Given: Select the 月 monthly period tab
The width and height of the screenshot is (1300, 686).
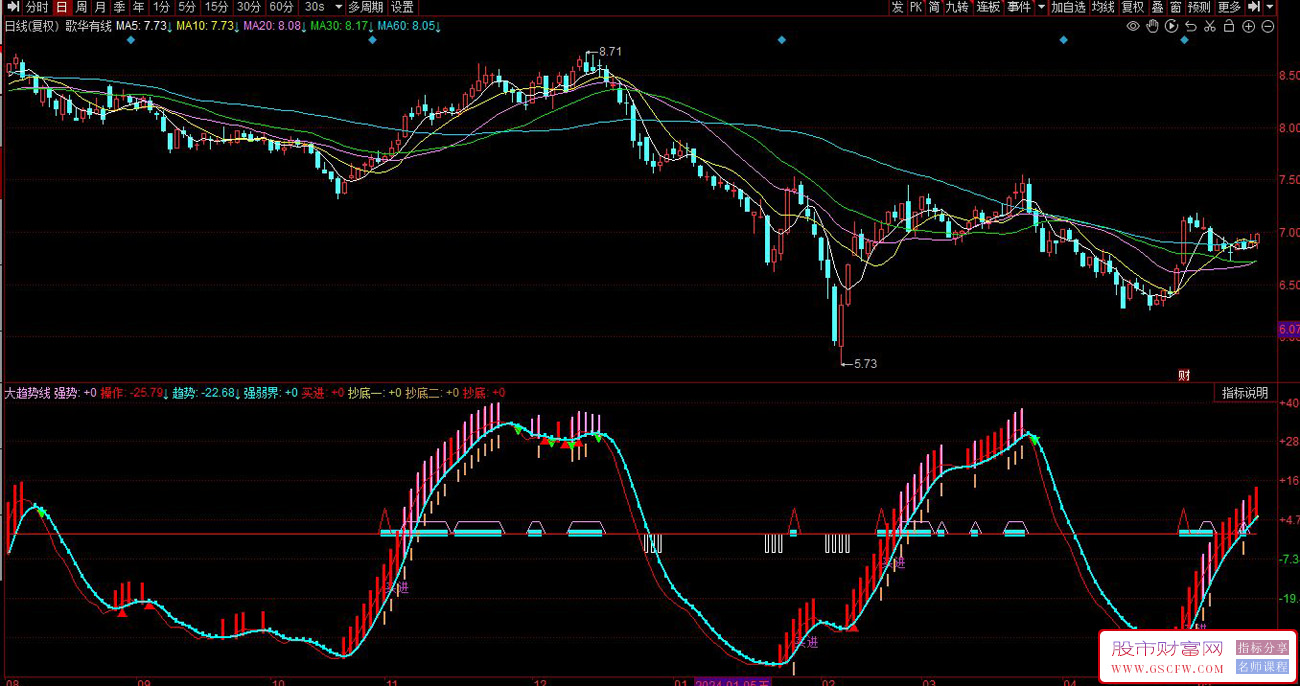Looking at the screenshot, I should pos(100,7).
